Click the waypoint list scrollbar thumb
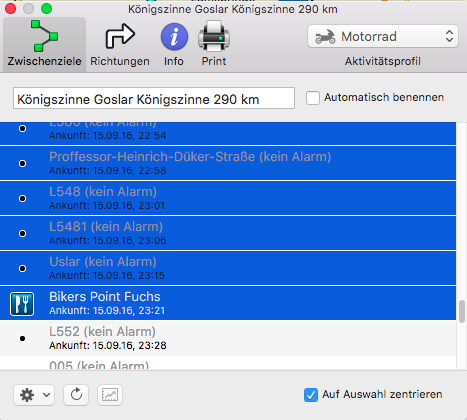Screen dimensions: 467x420 click(x=462, y=312)
